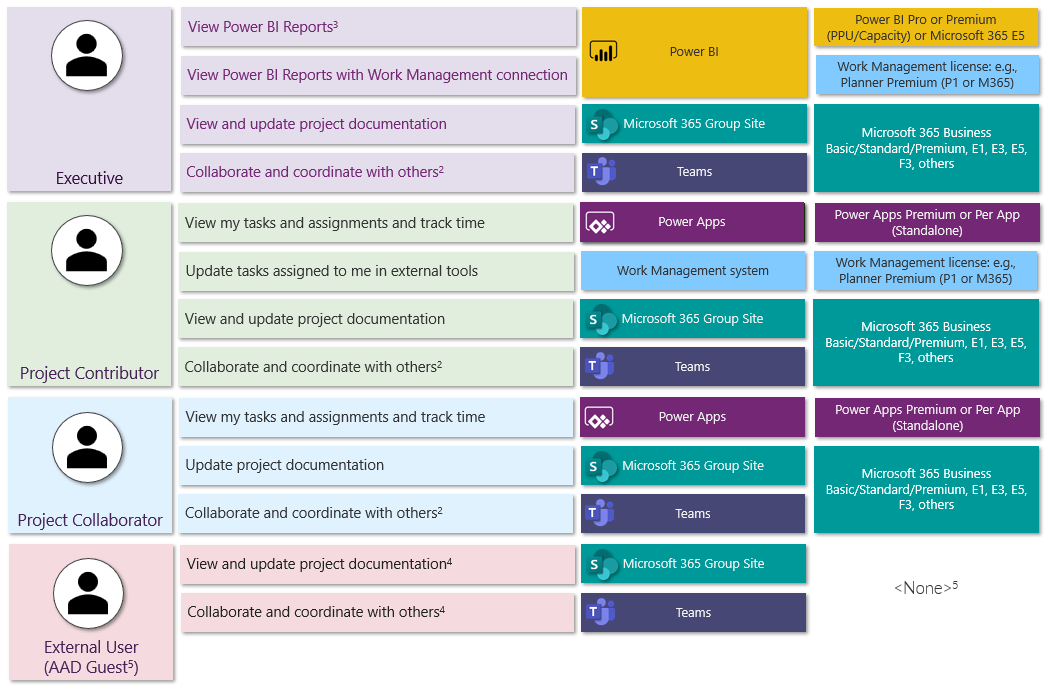This screenshot has width=1050, height=692.
Task: Click Executive's 'Collaborate and coordinate with others' row
Action: 379,172
